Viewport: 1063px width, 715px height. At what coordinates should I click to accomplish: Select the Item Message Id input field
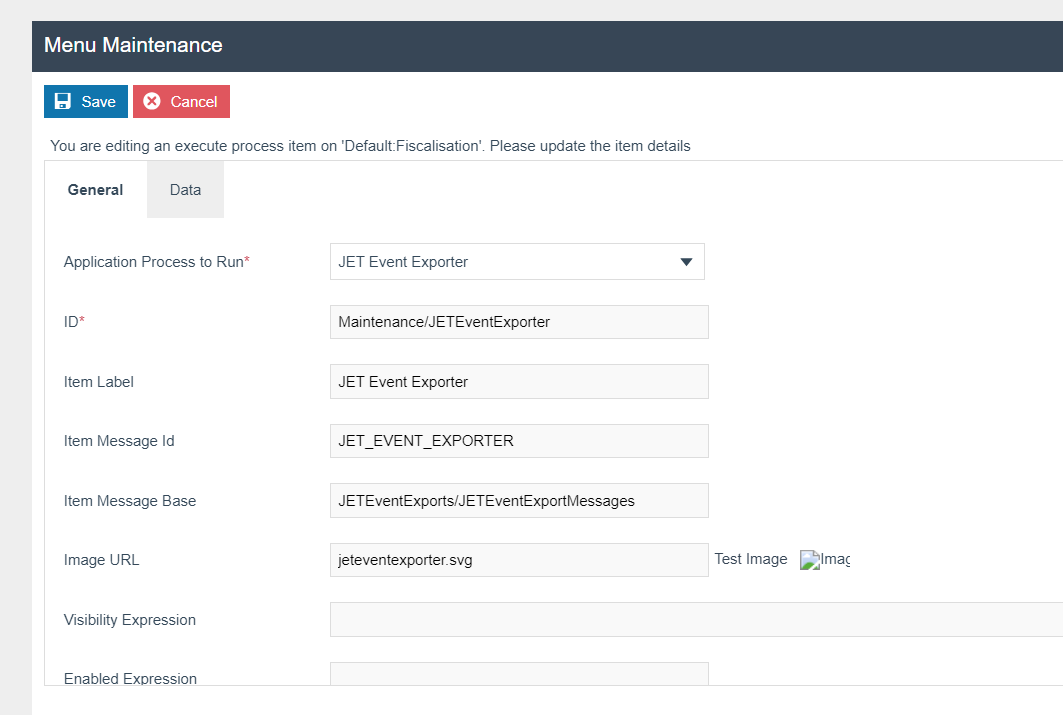518,441
